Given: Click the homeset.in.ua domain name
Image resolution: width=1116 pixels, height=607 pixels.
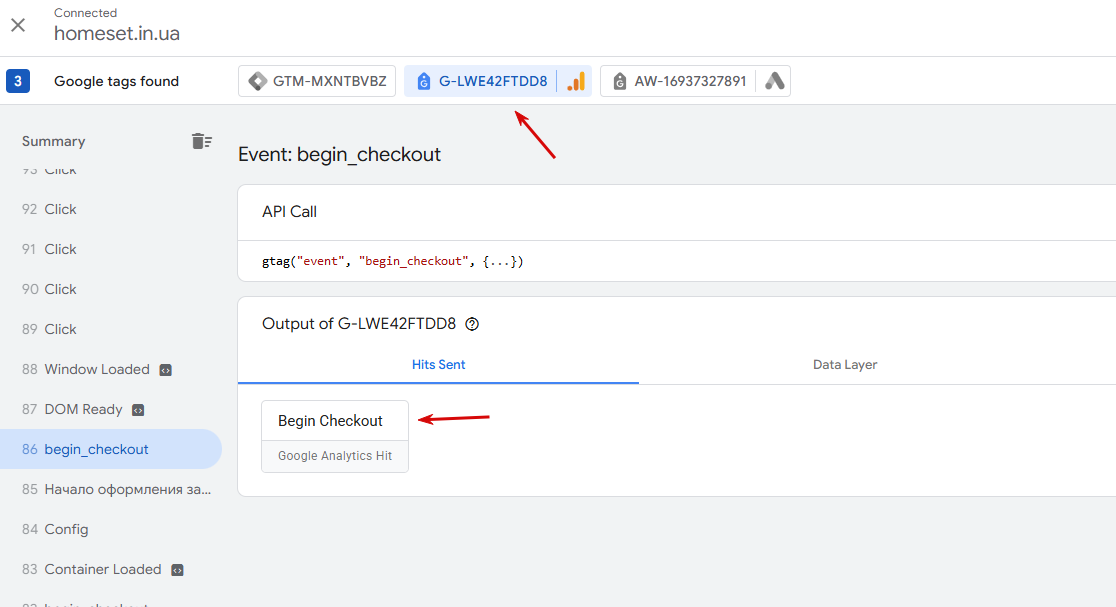Looking at the screenshot, I should [x=117, y=33].
